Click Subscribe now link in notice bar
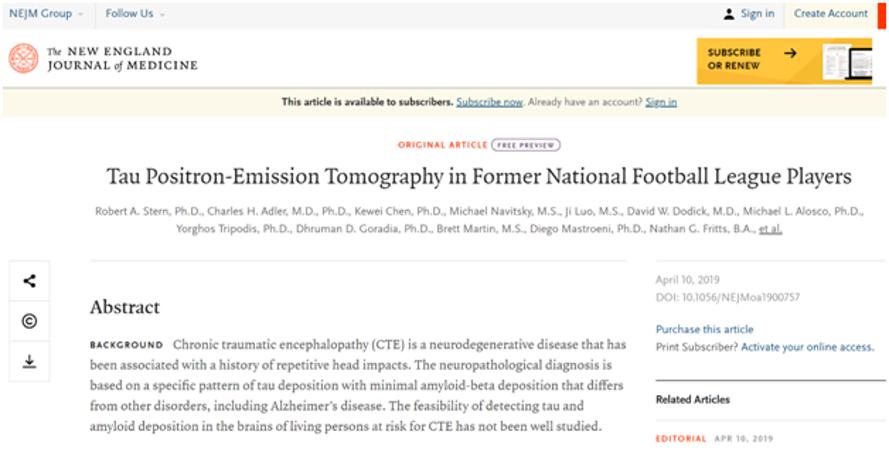 489,102
